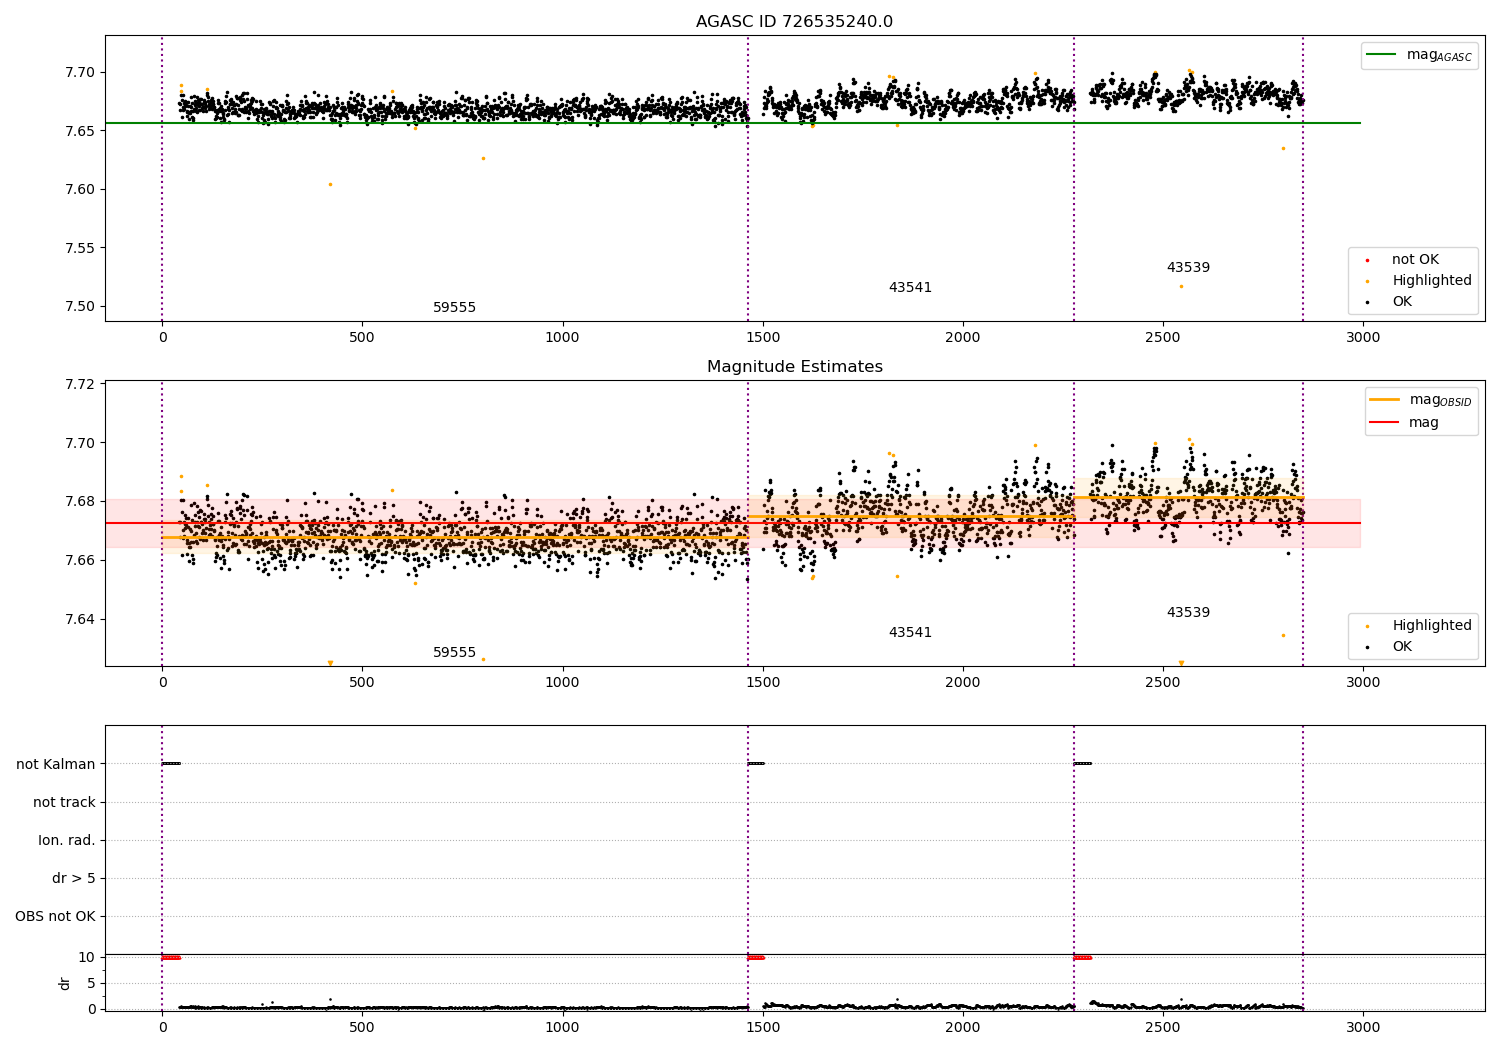Click the 43539 annotation in the AGASC ID plot

pyautogui.click(x=1188, y=268)
